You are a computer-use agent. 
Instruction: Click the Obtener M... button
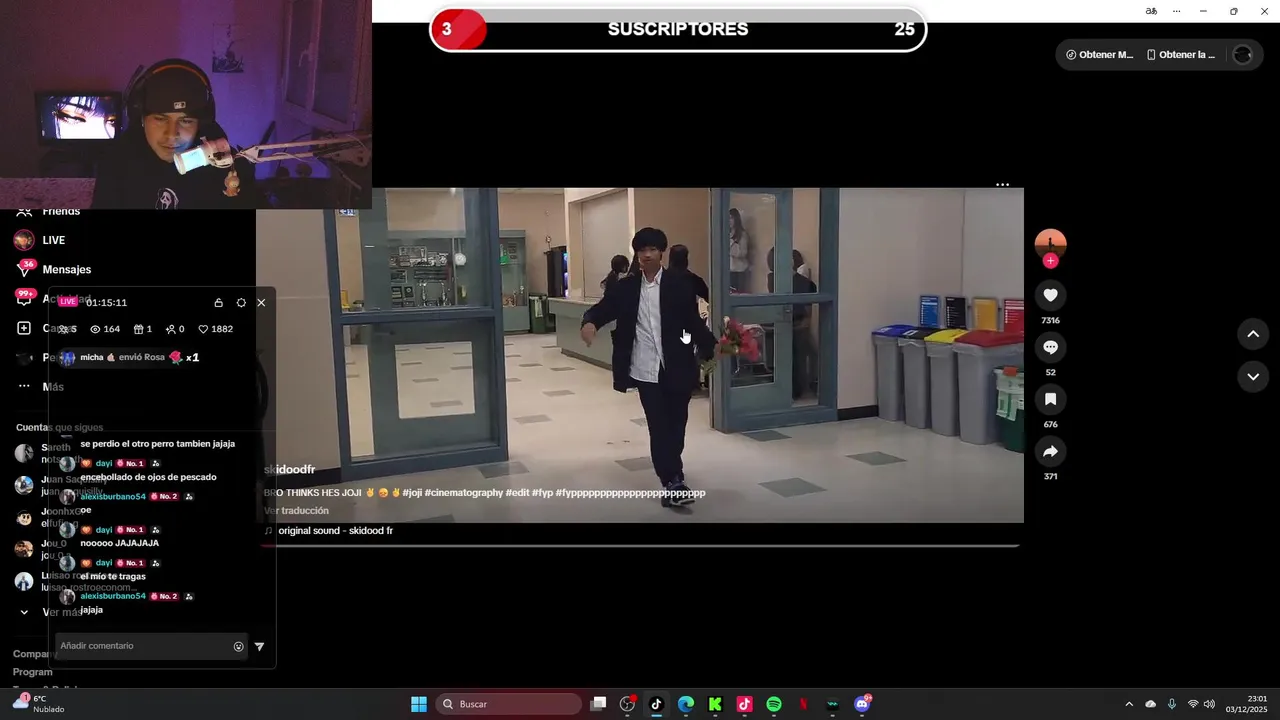[x=1099, y=55]
